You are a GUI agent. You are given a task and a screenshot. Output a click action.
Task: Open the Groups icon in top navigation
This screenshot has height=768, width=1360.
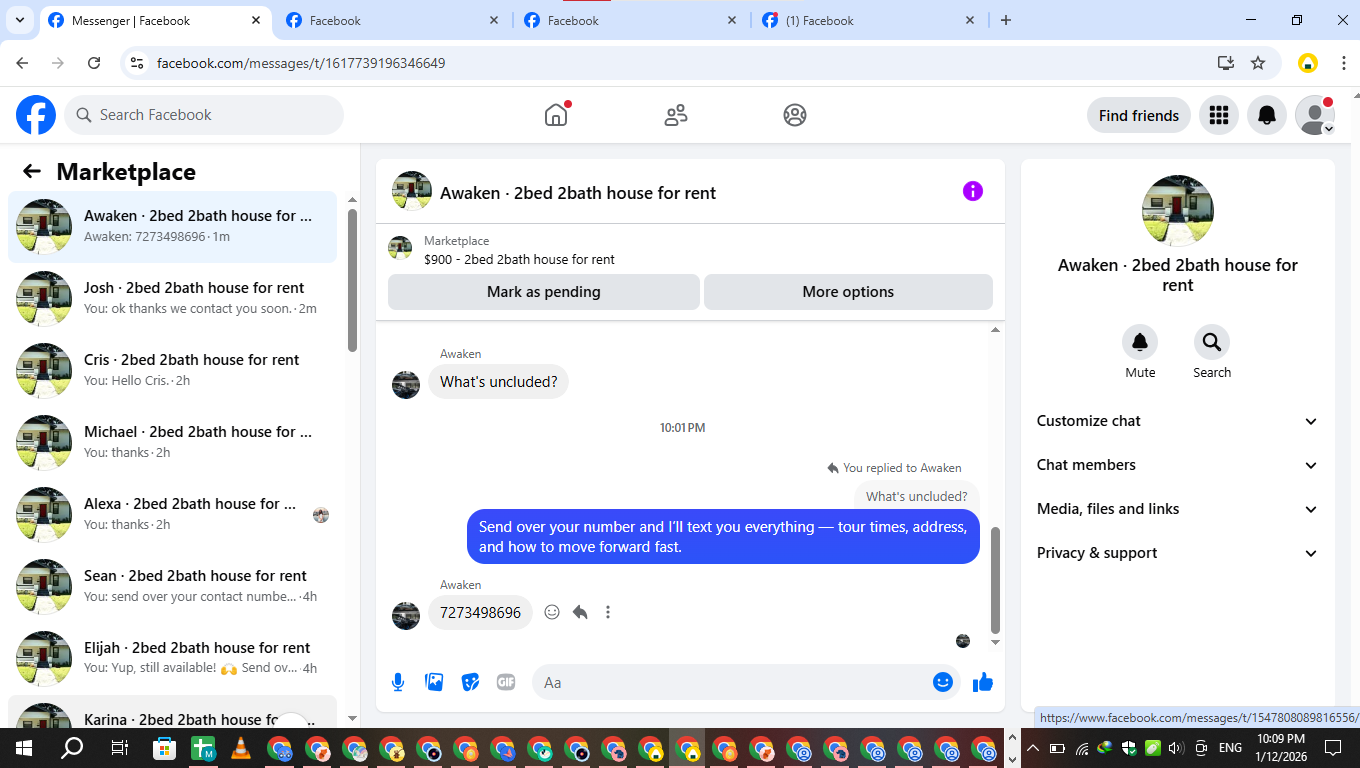click(795, 115)
